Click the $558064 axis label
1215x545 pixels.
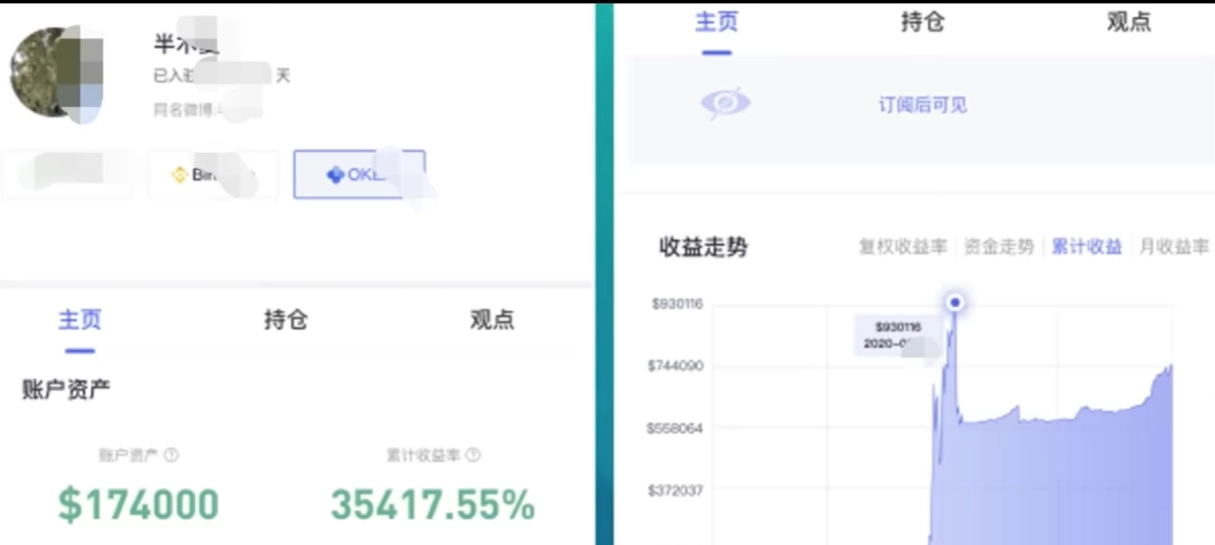point(675,428)
